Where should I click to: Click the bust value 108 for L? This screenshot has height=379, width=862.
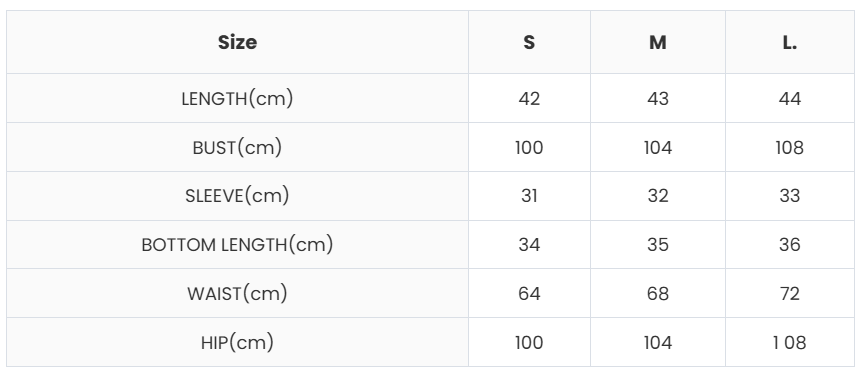[x=789, y=148]
